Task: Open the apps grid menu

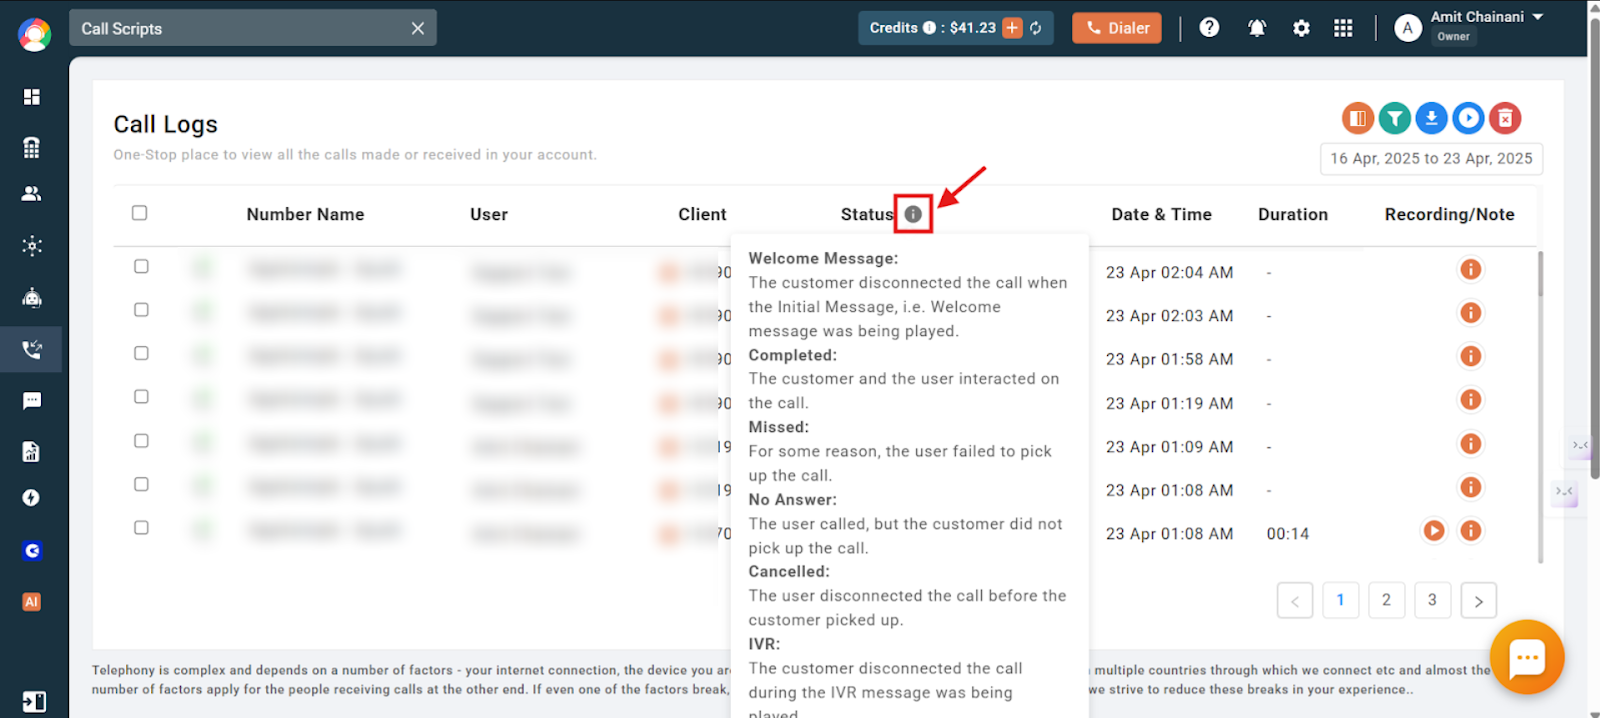Action: click(x=1343, y=28)
